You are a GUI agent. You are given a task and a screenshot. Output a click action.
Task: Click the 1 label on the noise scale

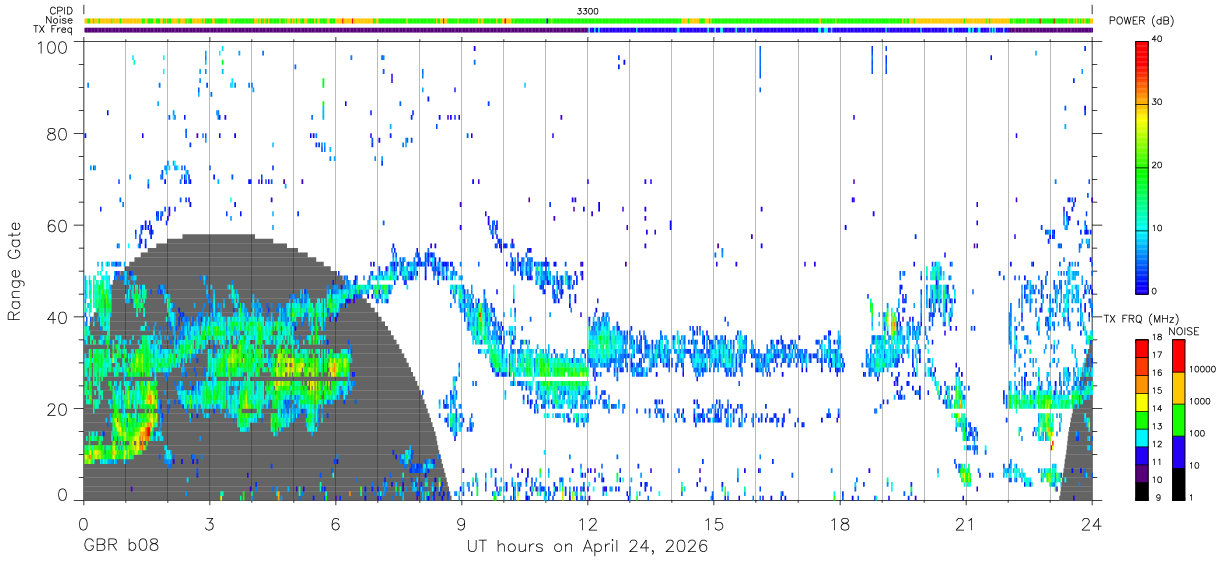[1192, 497]
